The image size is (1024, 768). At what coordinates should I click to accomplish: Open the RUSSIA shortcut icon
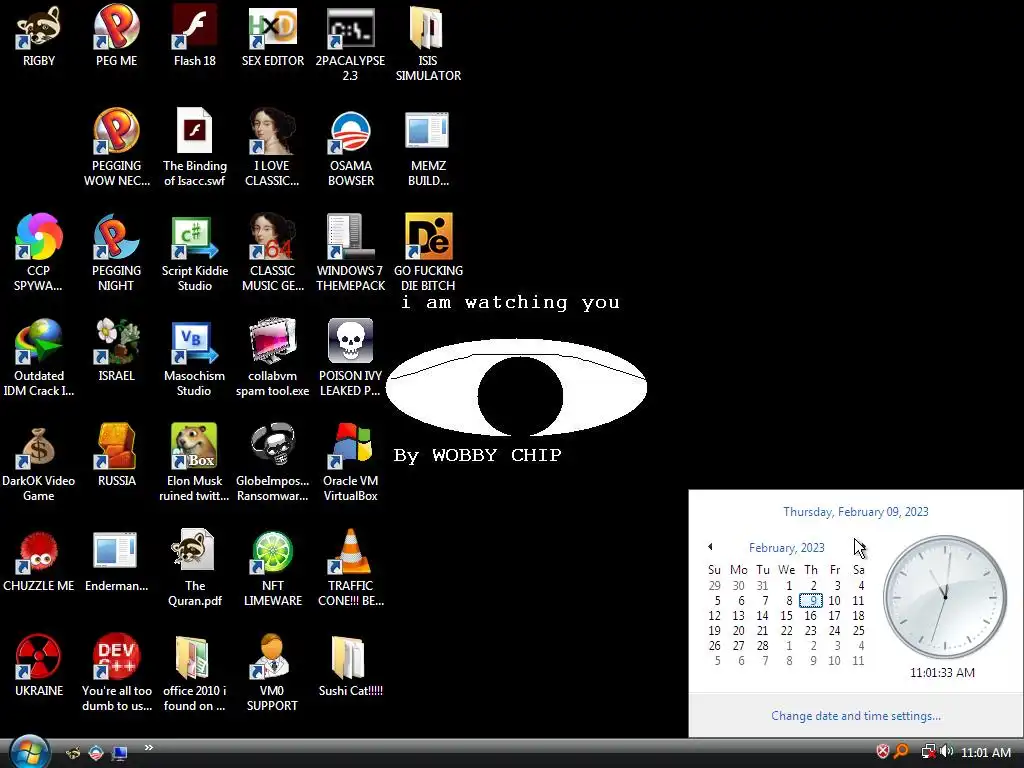point(116,456)
